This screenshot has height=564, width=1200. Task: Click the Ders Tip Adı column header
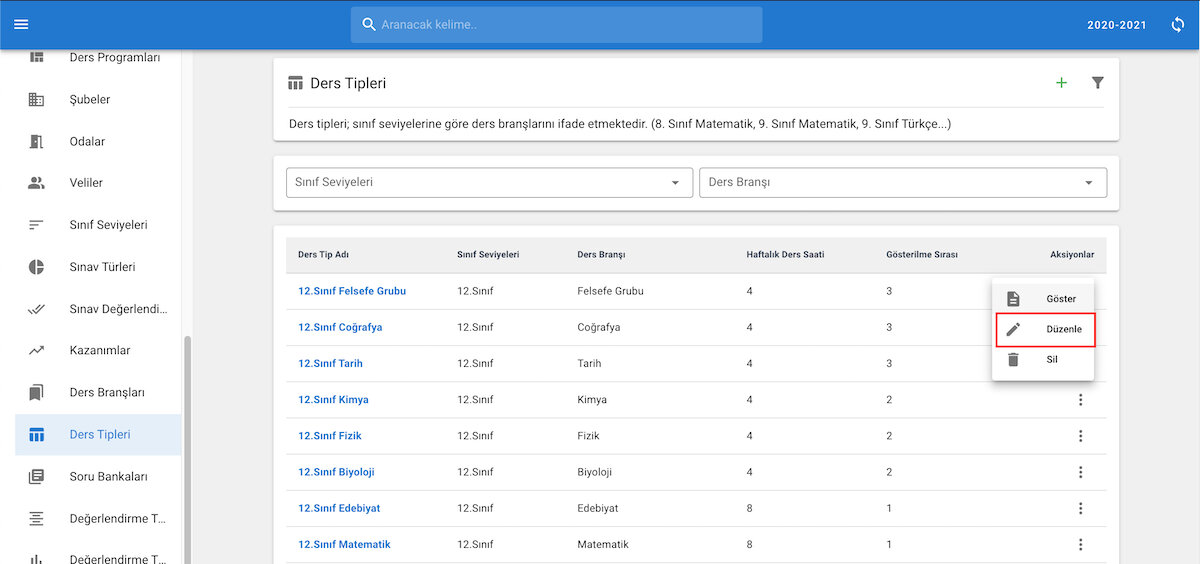tap(323, 255)
